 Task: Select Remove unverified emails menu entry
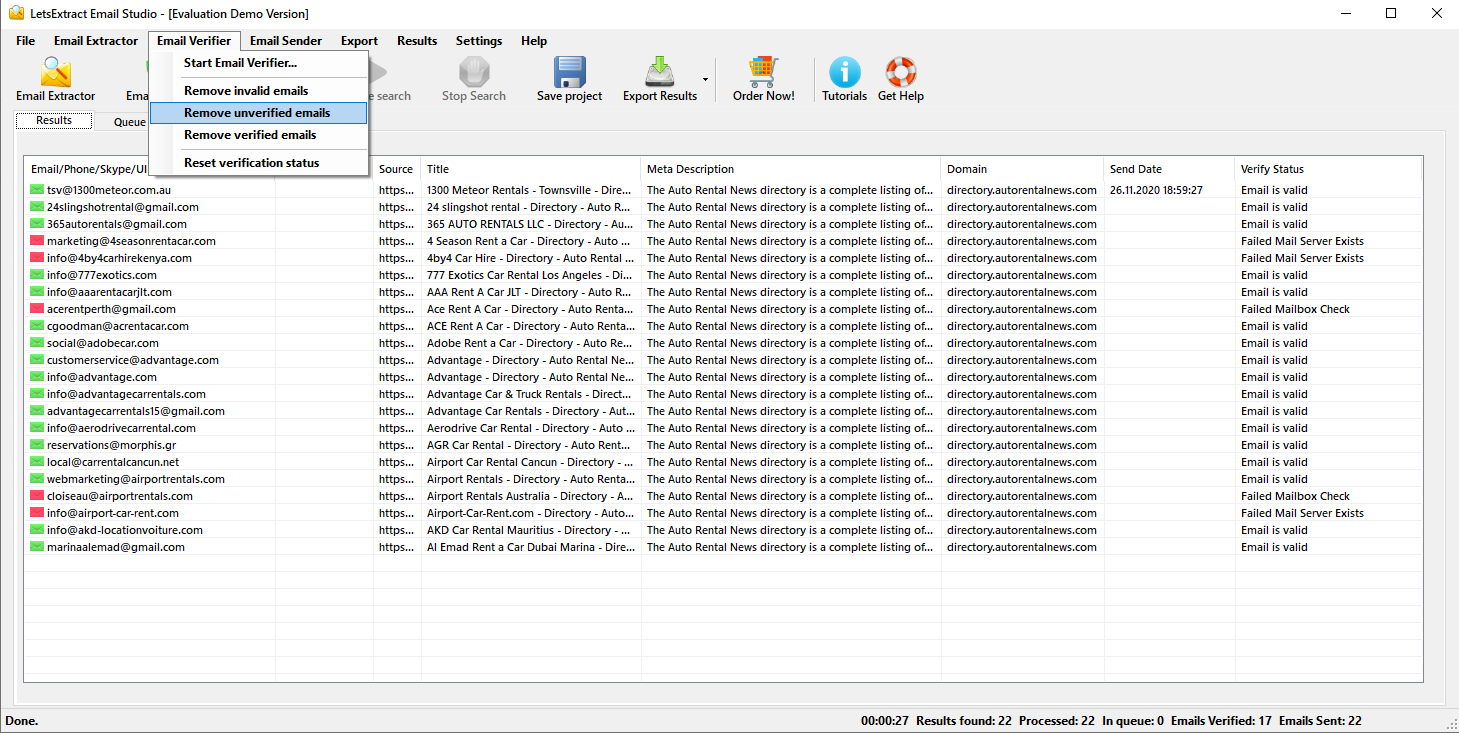(257, 113)
